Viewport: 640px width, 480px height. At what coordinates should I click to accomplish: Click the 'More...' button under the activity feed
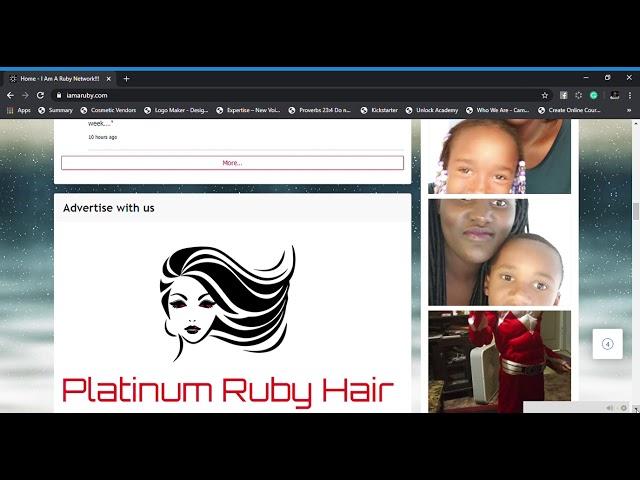pyautogui.click(x=232, y=163)
